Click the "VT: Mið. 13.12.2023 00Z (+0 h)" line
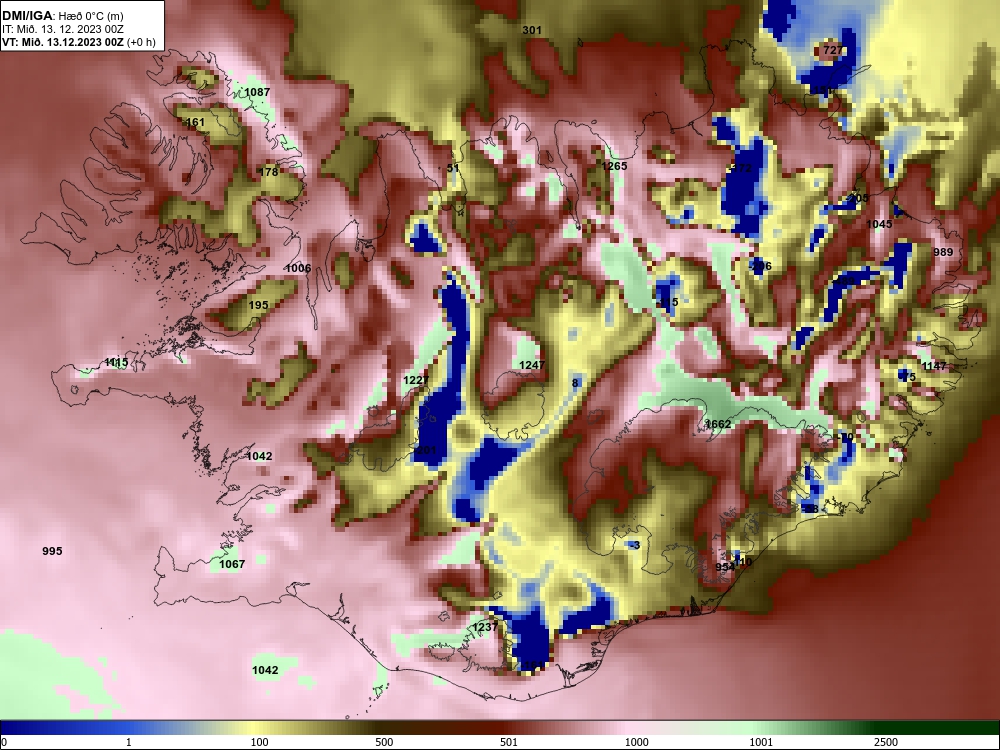The width and height of the screenshot is (1000, 750). click(78, 42)
